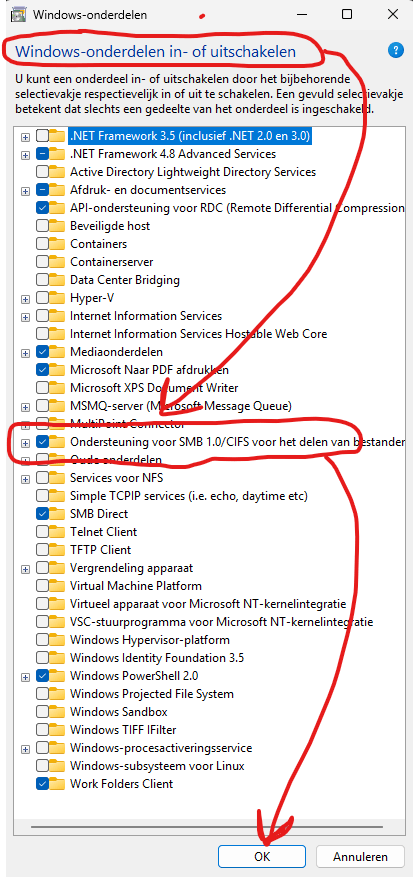Confirm changes with the OK button

[262, 856]
